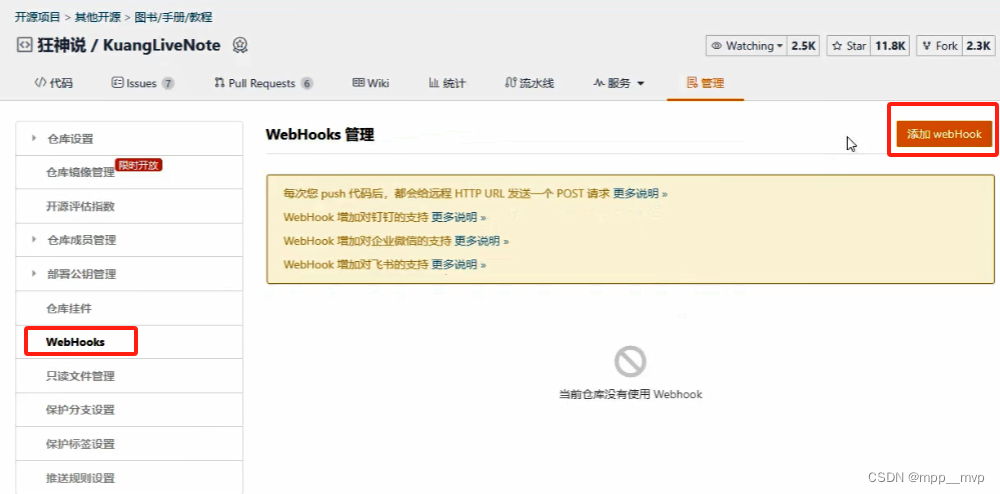Image resolution: width=1000 pixels, height=494 pixels.
Task: Click the repository code icon before 狂神说
Action: (24, 46)
